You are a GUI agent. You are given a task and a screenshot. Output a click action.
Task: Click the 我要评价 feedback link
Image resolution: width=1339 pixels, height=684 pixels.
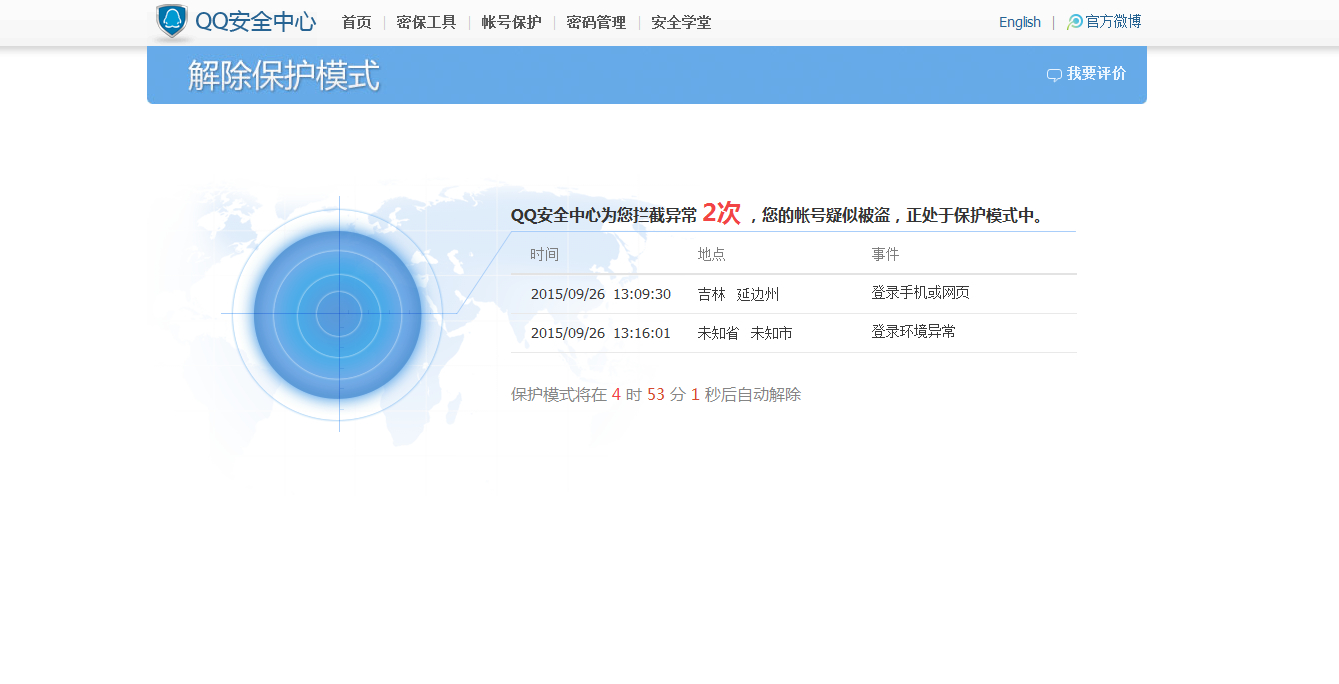pyautogui.click(x=1096, y=74)
